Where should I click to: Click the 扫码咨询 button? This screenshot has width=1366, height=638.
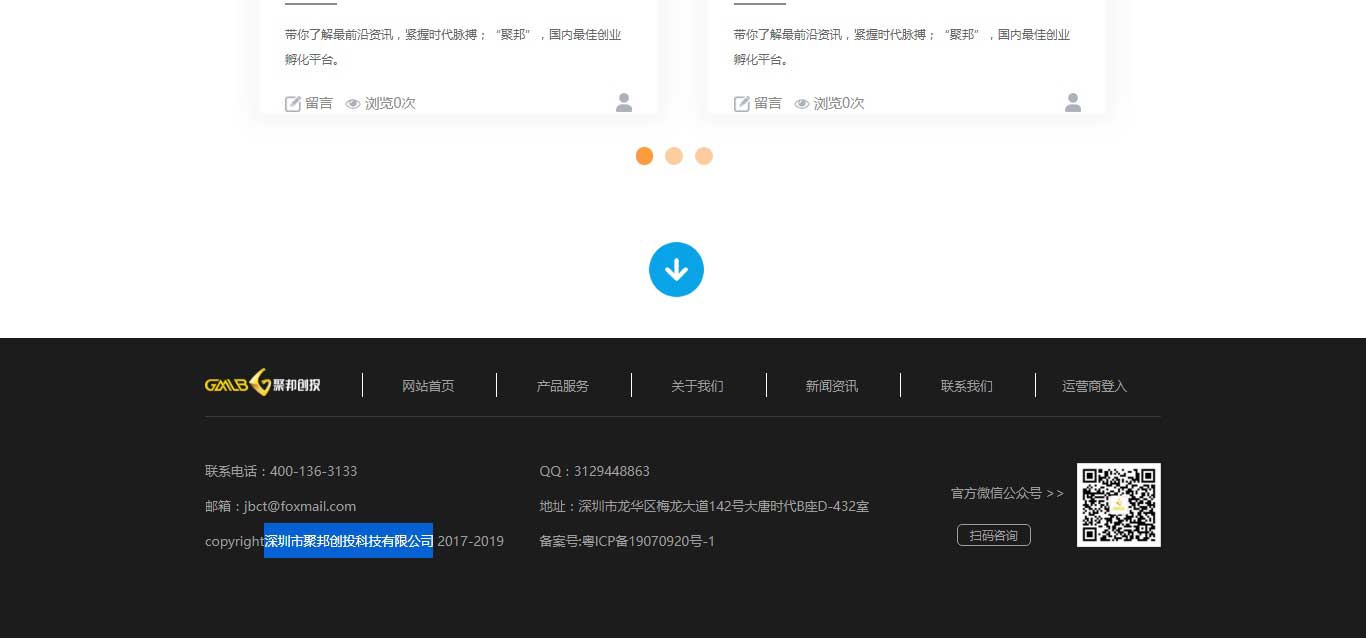993,535
